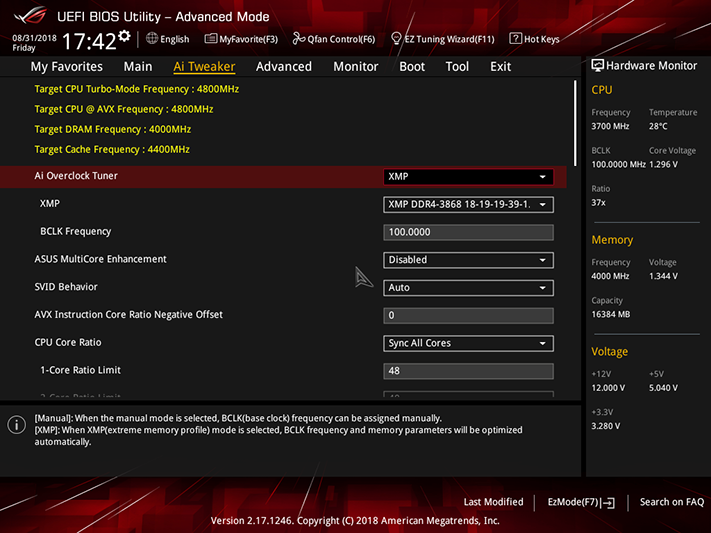Click Core Voltage value 1.296 V
Image resolution: width=711 pixels, height=533 pixels.
pos(663,164)
